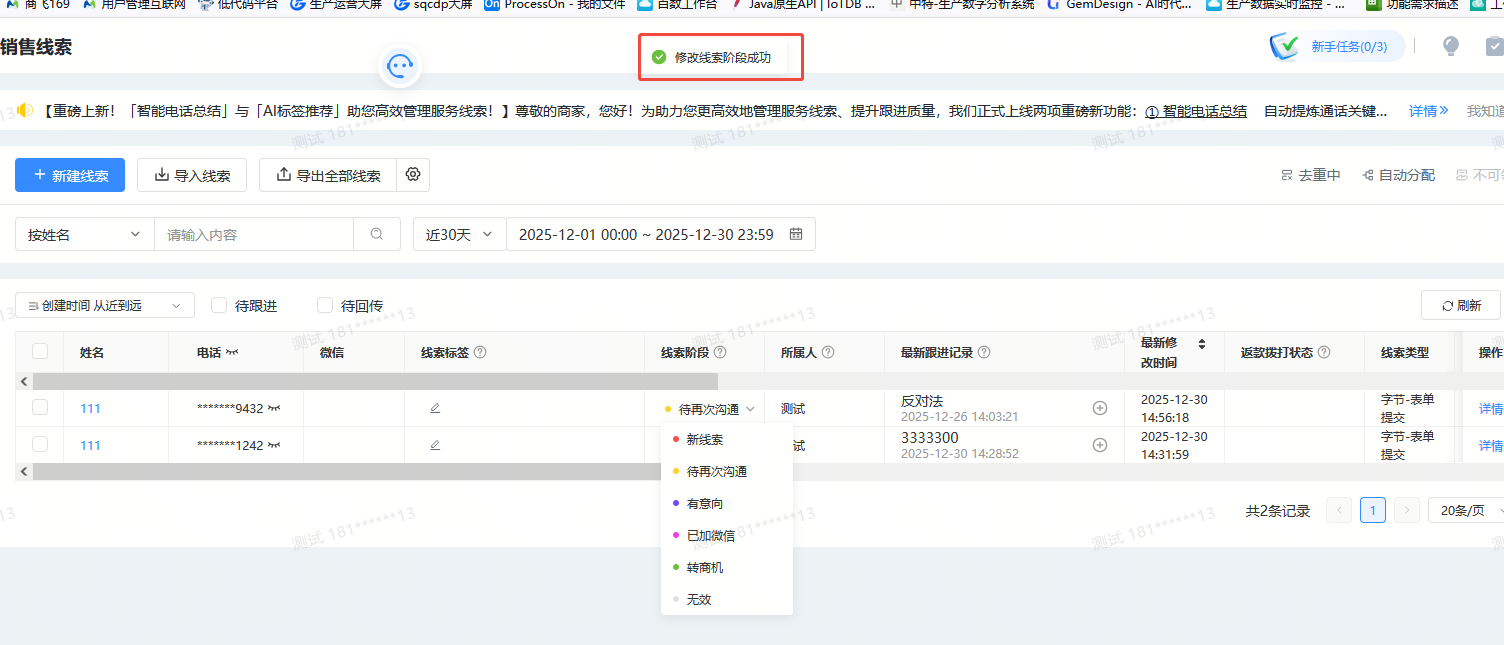Toggle phone number visibility eye in header
Viewport: 1504px width, 645px height.
[232, 352]
